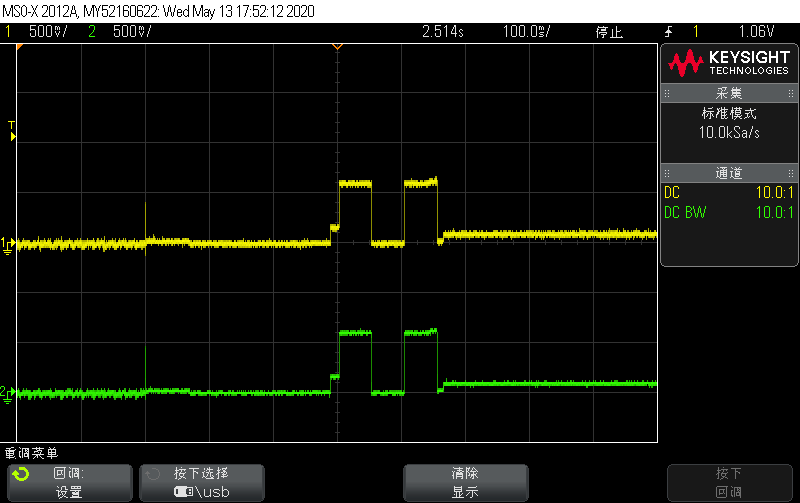Viewport: 800px width, 503px height.
Task: Click the 停止 run status indicator
Action: 609,32
